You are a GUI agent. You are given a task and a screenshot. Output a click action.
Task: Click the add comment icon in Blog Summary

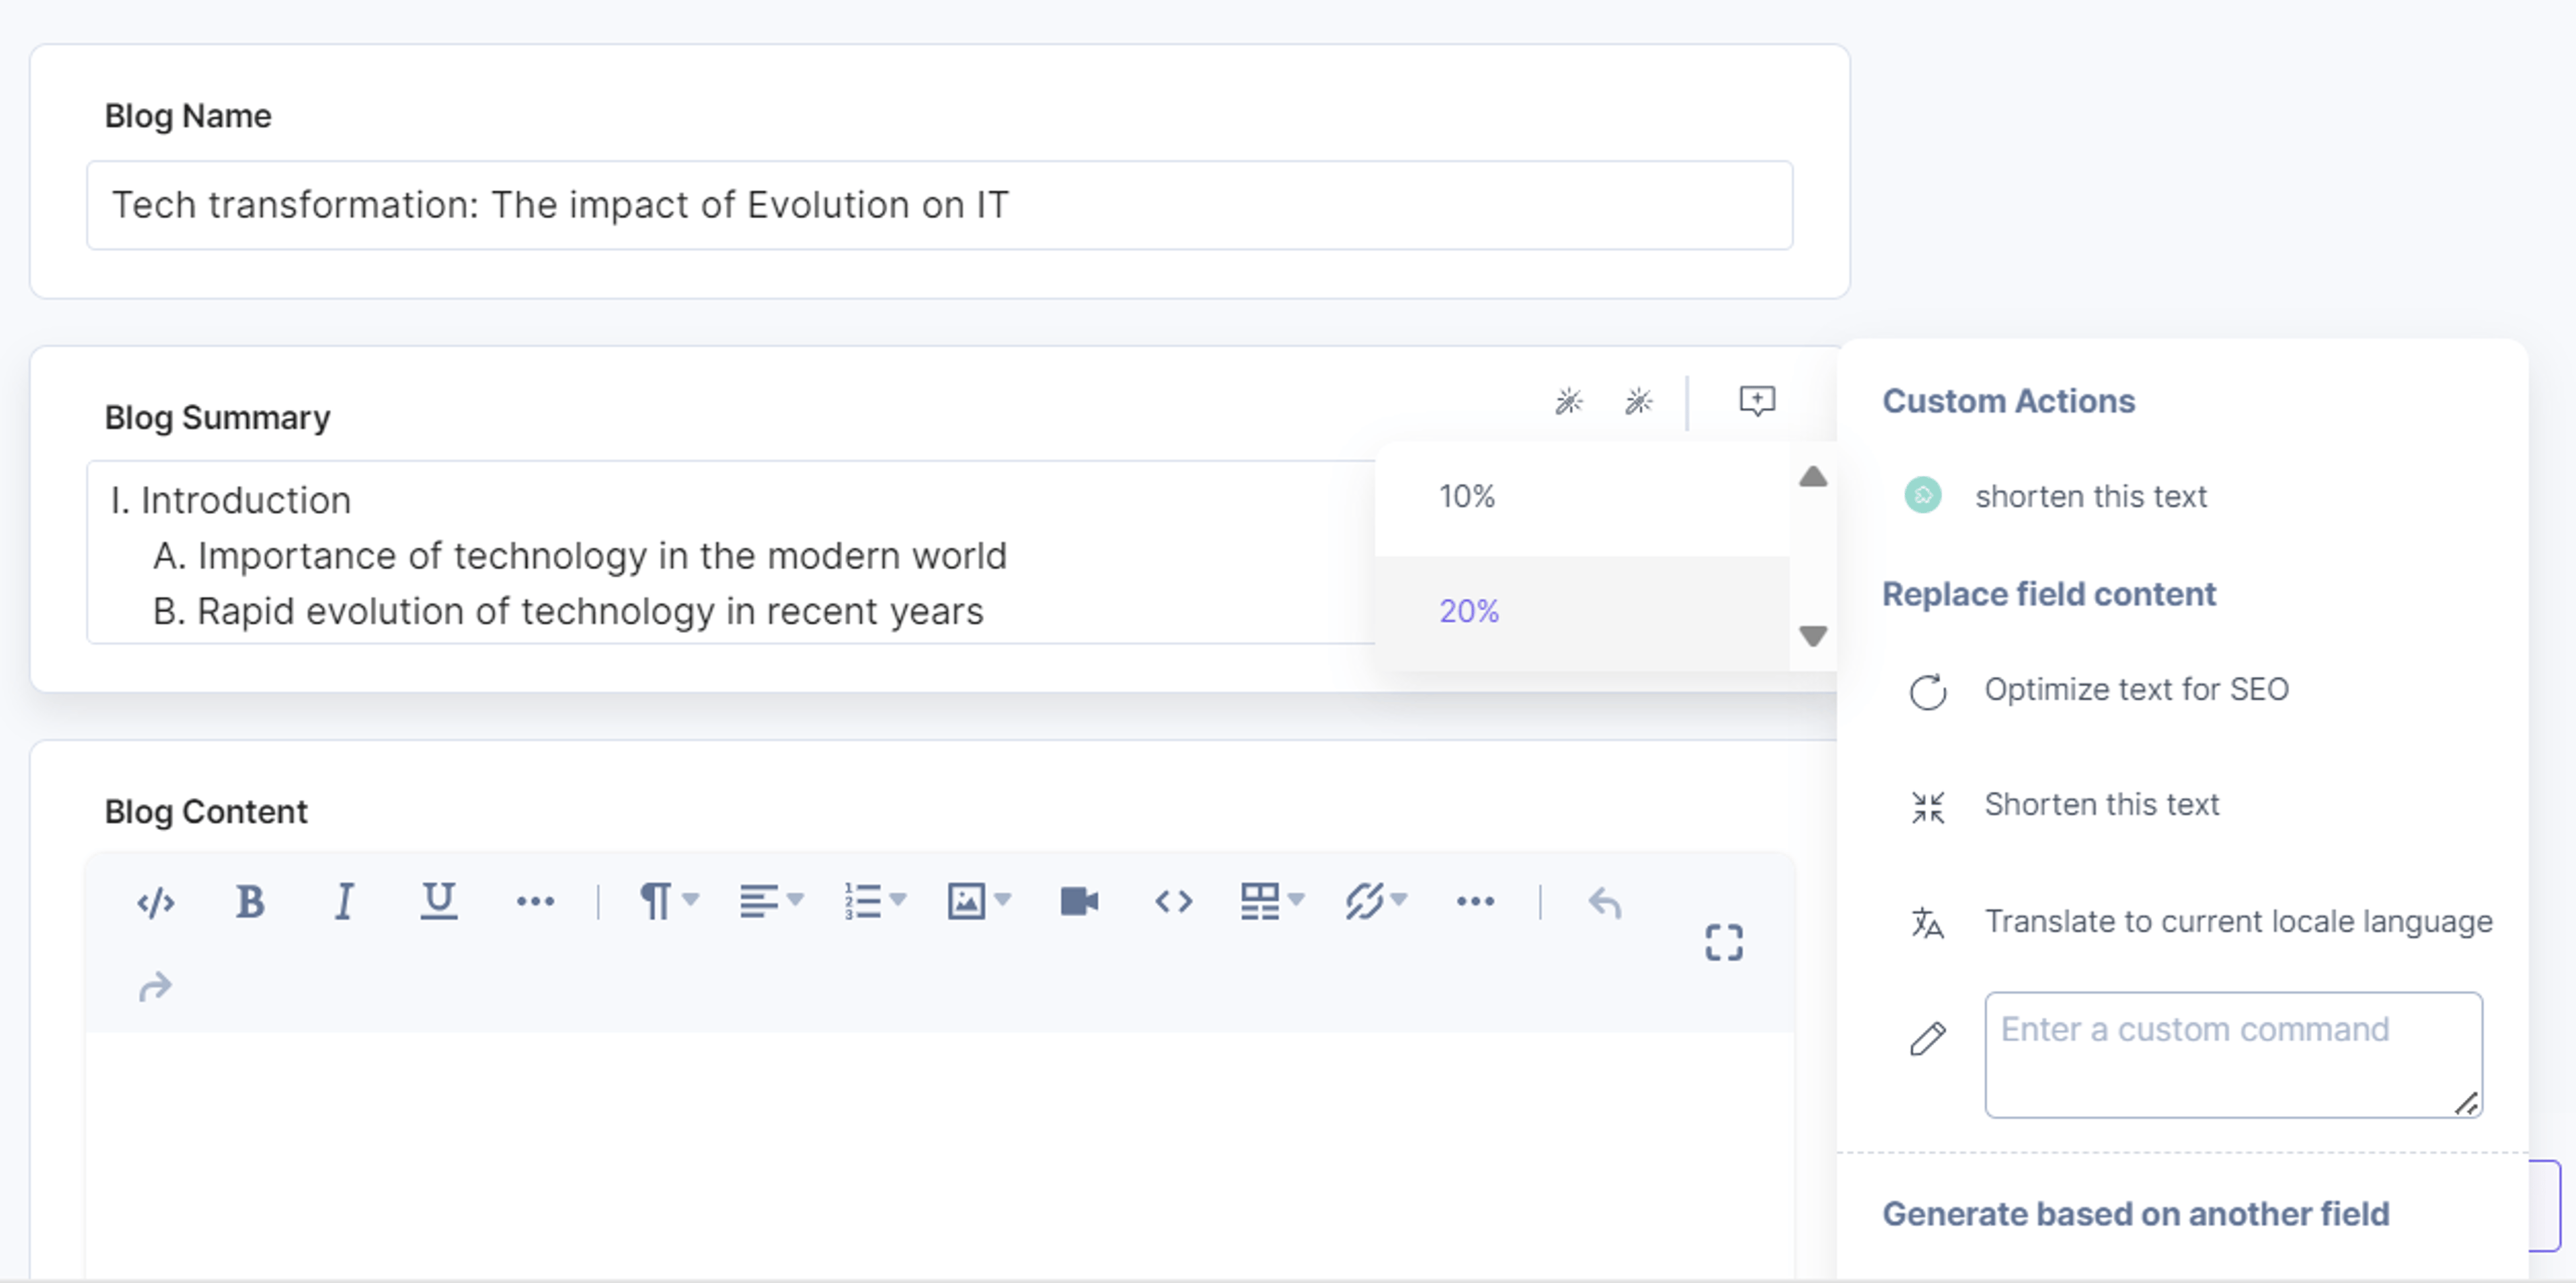1757,402
